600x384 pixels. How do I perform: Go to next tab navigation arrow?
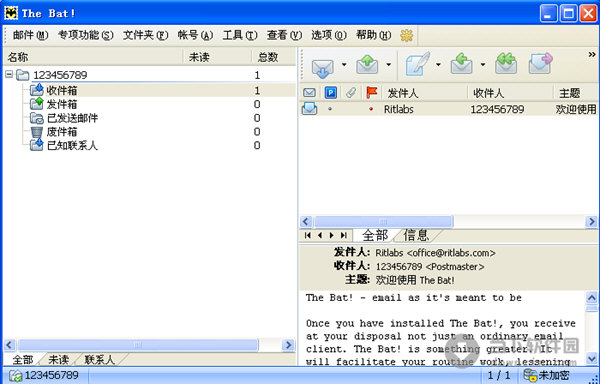tap(331, 235)
